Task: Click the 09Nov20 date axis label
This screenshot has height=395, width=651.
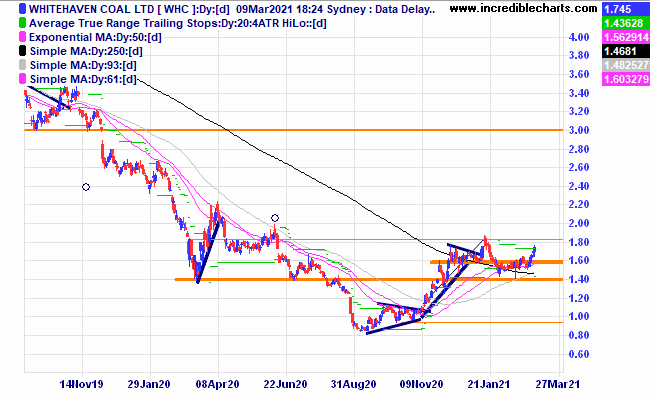Action: (422, 384)
